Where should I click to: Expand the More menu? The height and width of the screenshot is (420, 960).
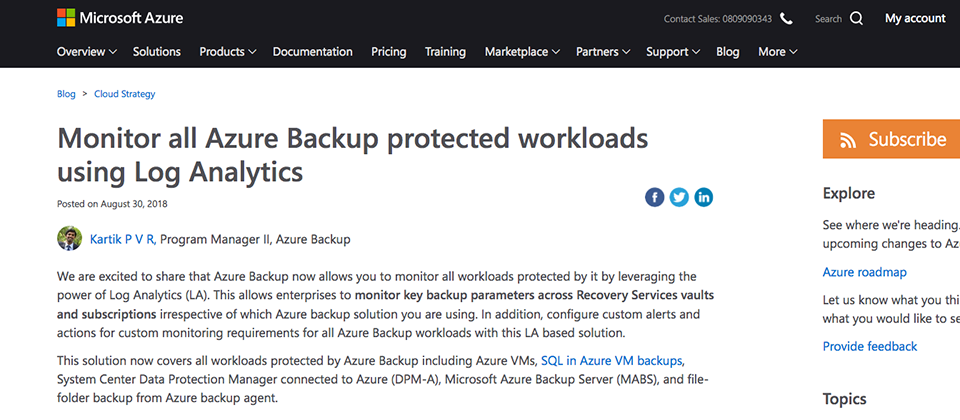pyautogui.click(x=778, y=52)
